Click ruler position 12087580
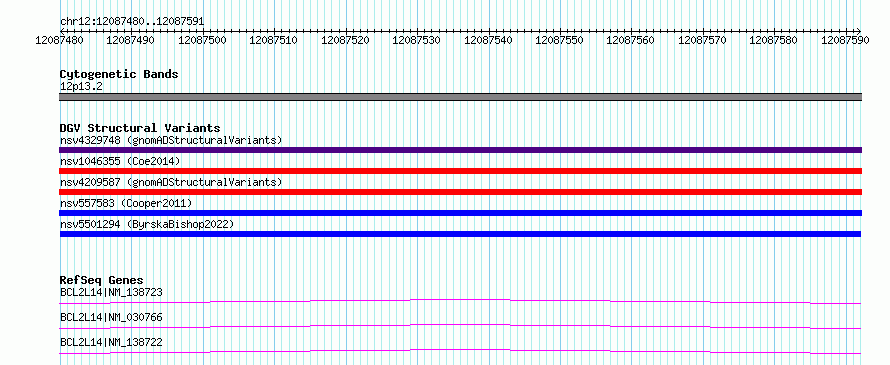This screenshot has height=365, width=890. 774,40
